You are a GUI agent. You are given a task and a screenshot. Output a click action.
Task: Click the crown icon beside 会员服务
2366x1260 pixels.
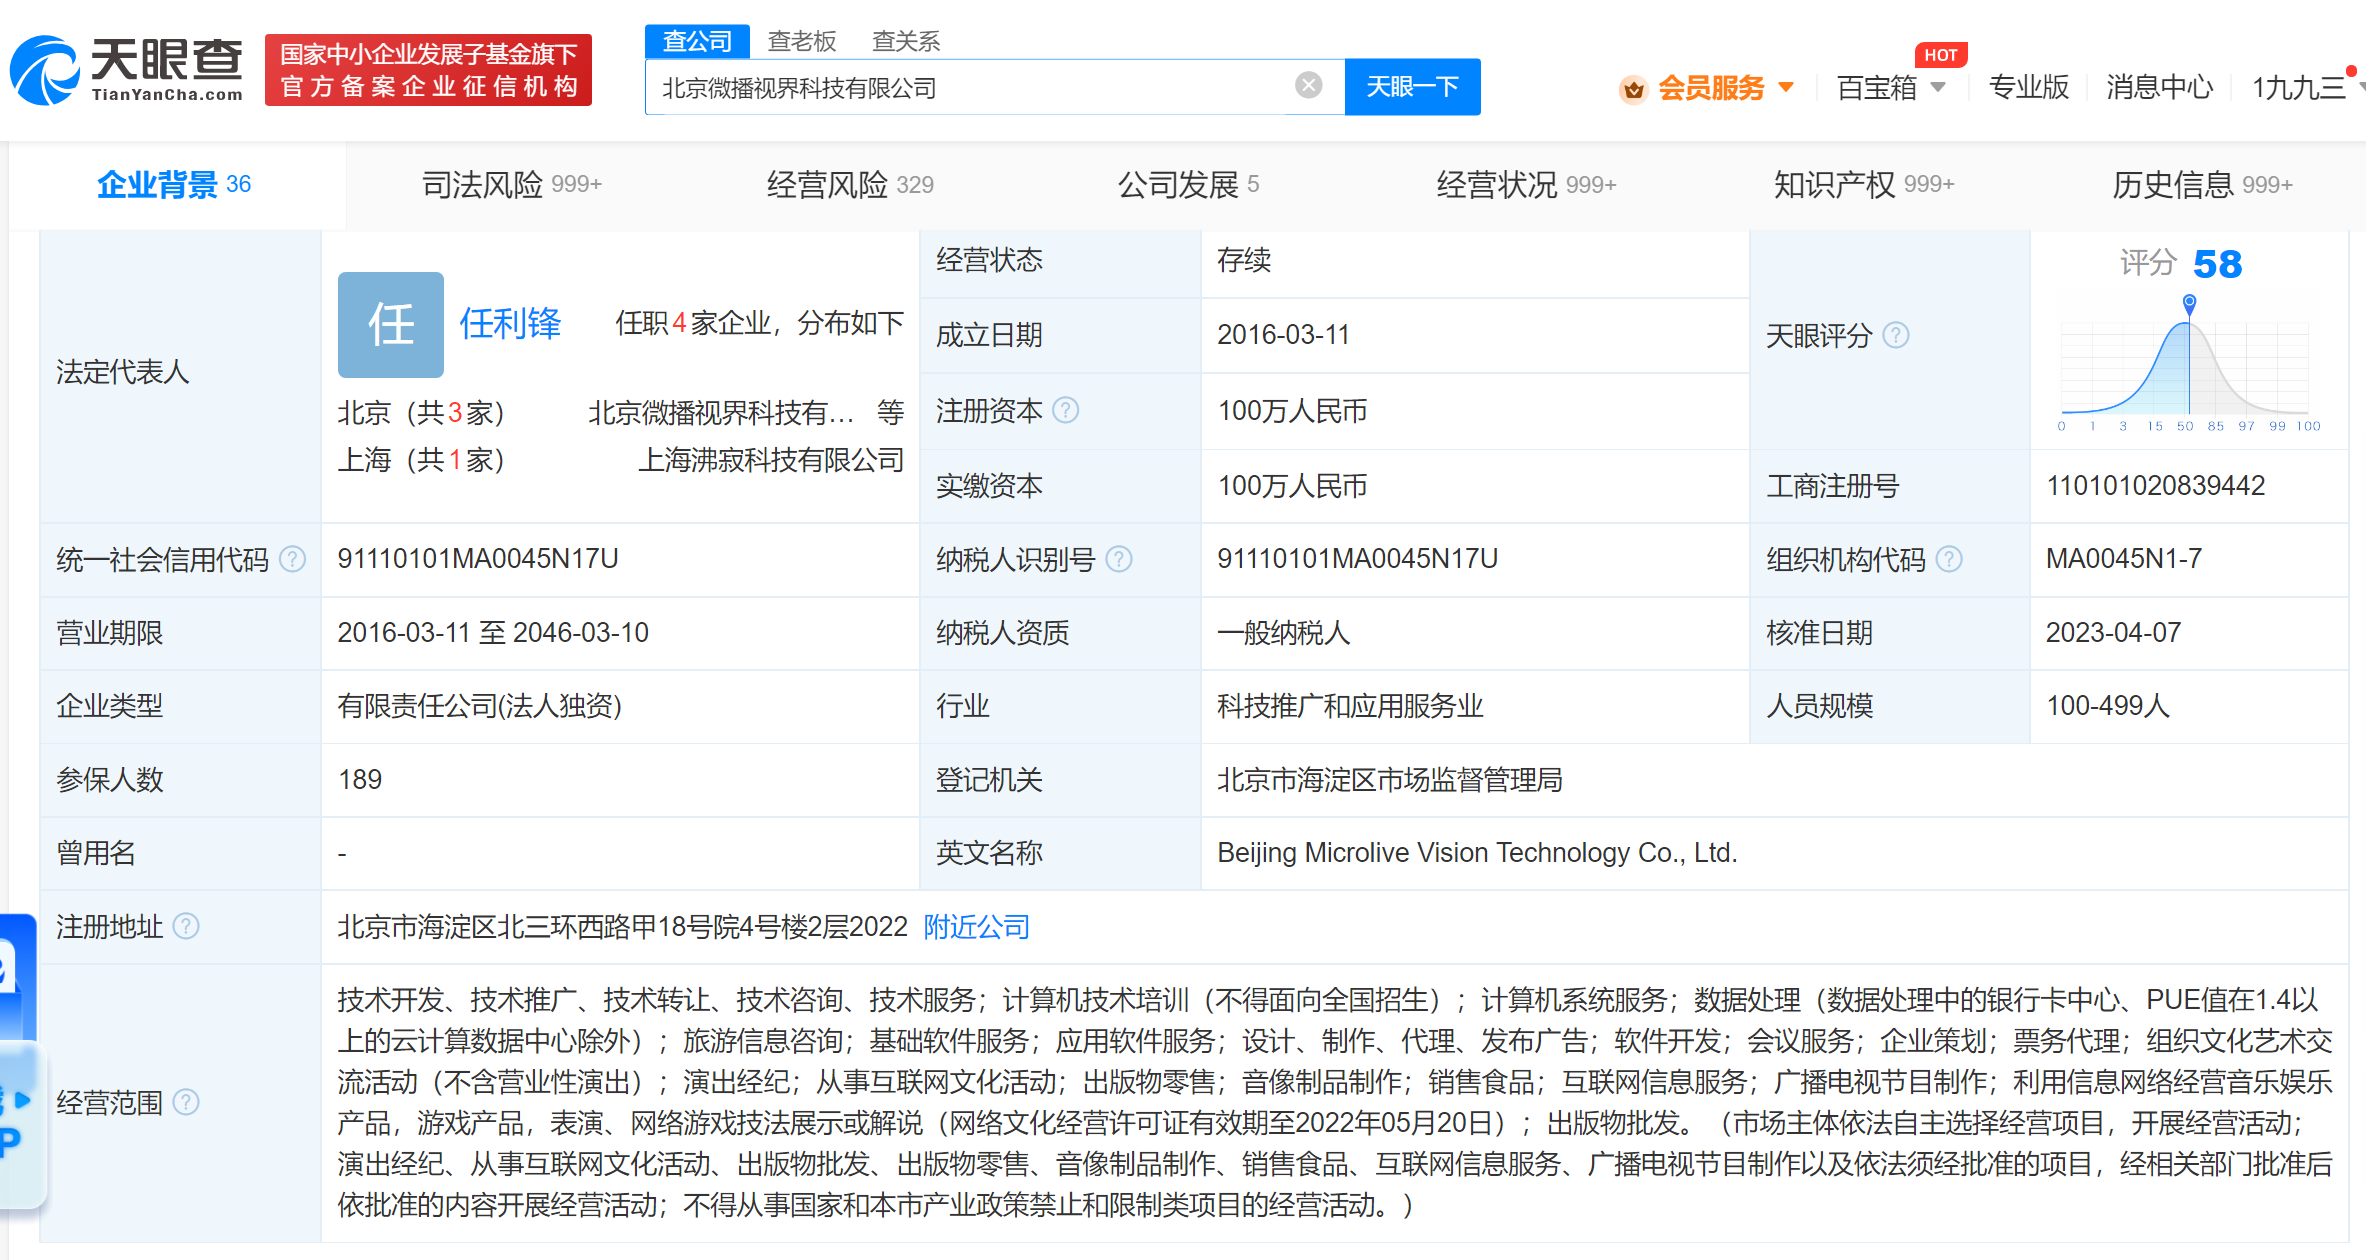(x=1633, y=89)
